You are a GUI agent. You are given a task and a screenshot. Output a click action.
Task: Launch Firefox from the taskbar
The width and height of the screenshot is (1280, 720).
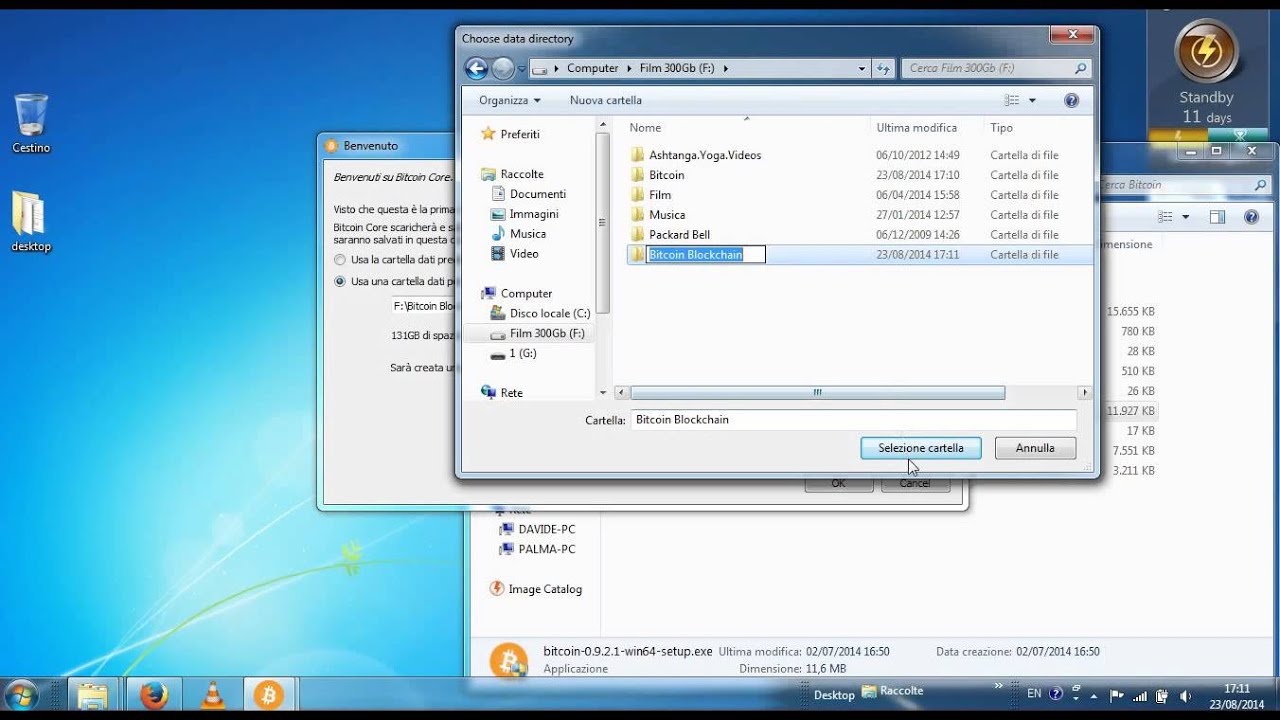[x=154, y=695]
